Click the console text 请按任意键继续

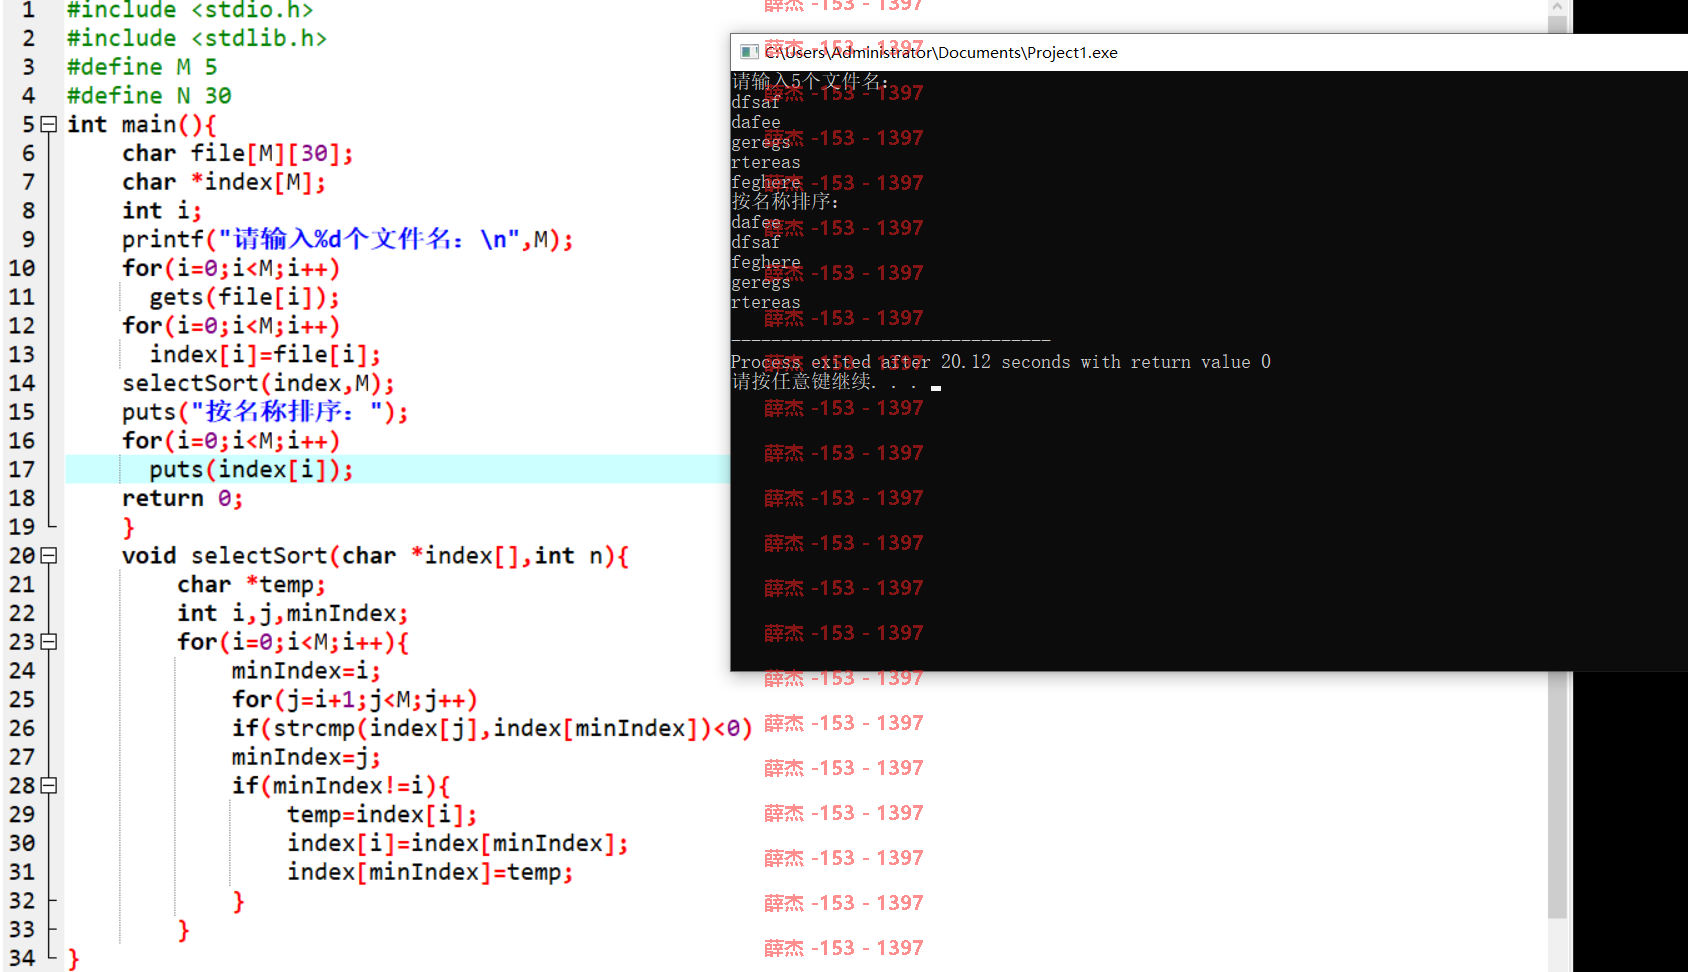(826, 382)
